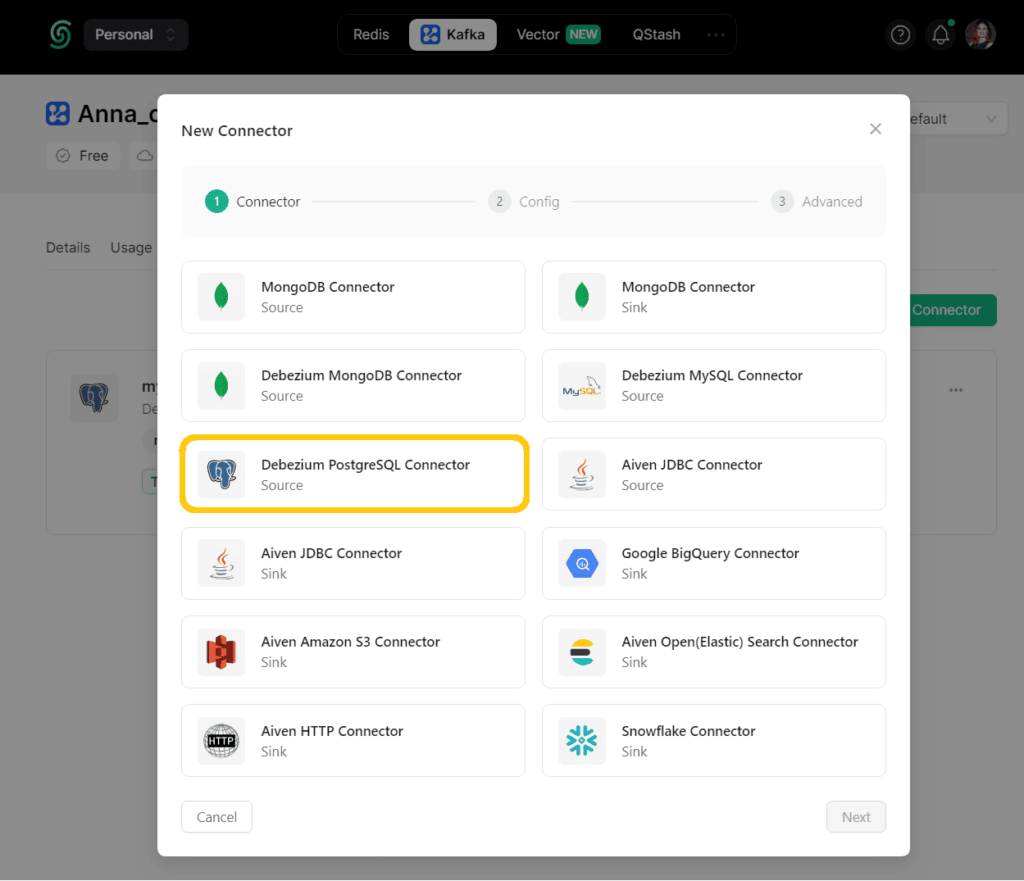This screenshot has width=1024, height=881.
Task: Click the Java icon for JDBC Sink
Action: click(x=221, y=563)
